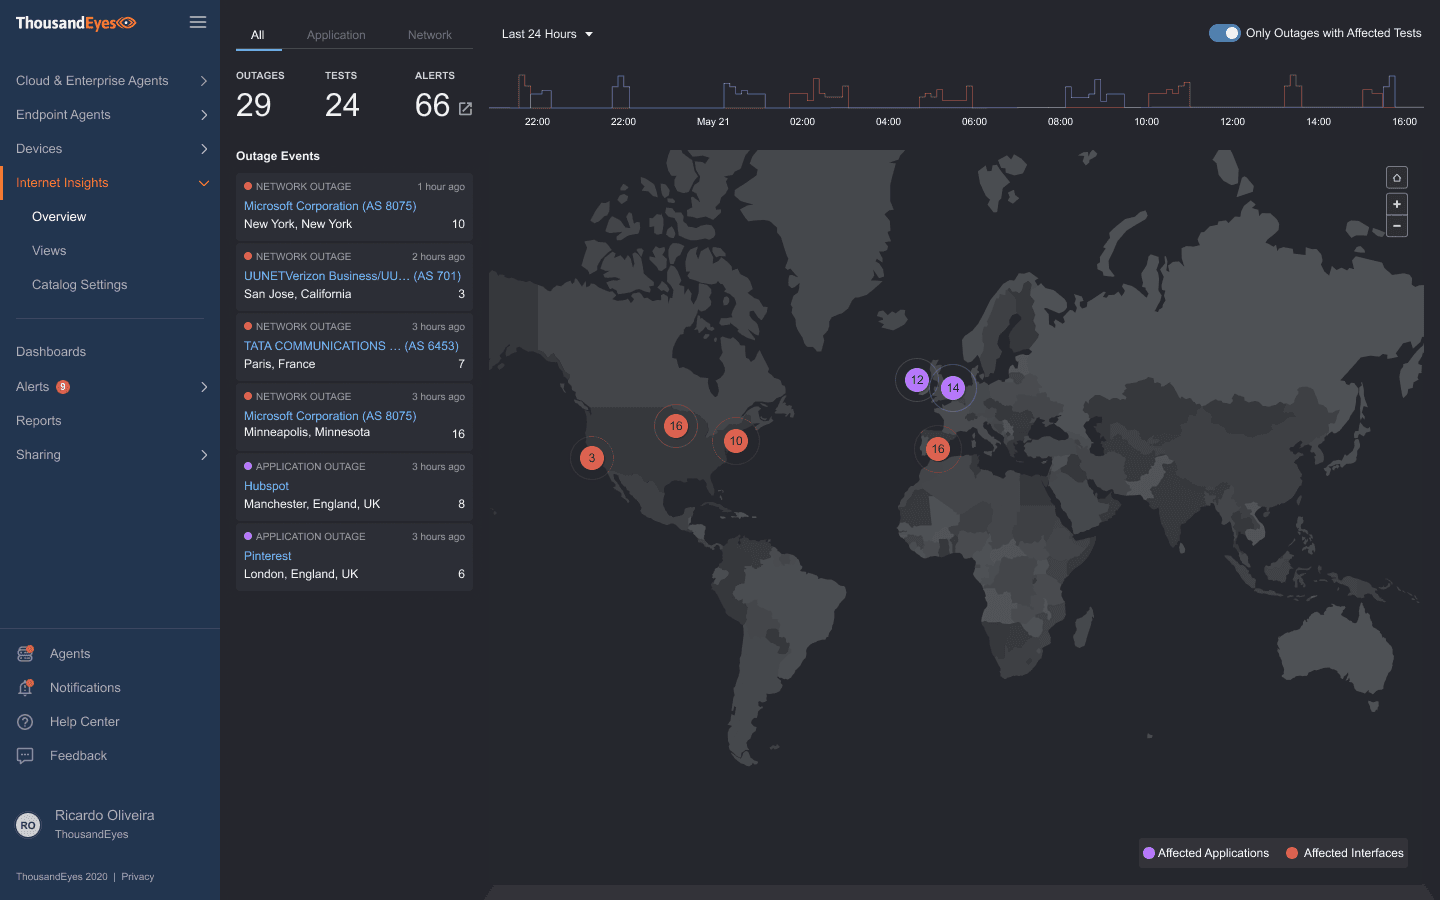
Task: Open the Hubspot outage link
Action: click(266, 486)
